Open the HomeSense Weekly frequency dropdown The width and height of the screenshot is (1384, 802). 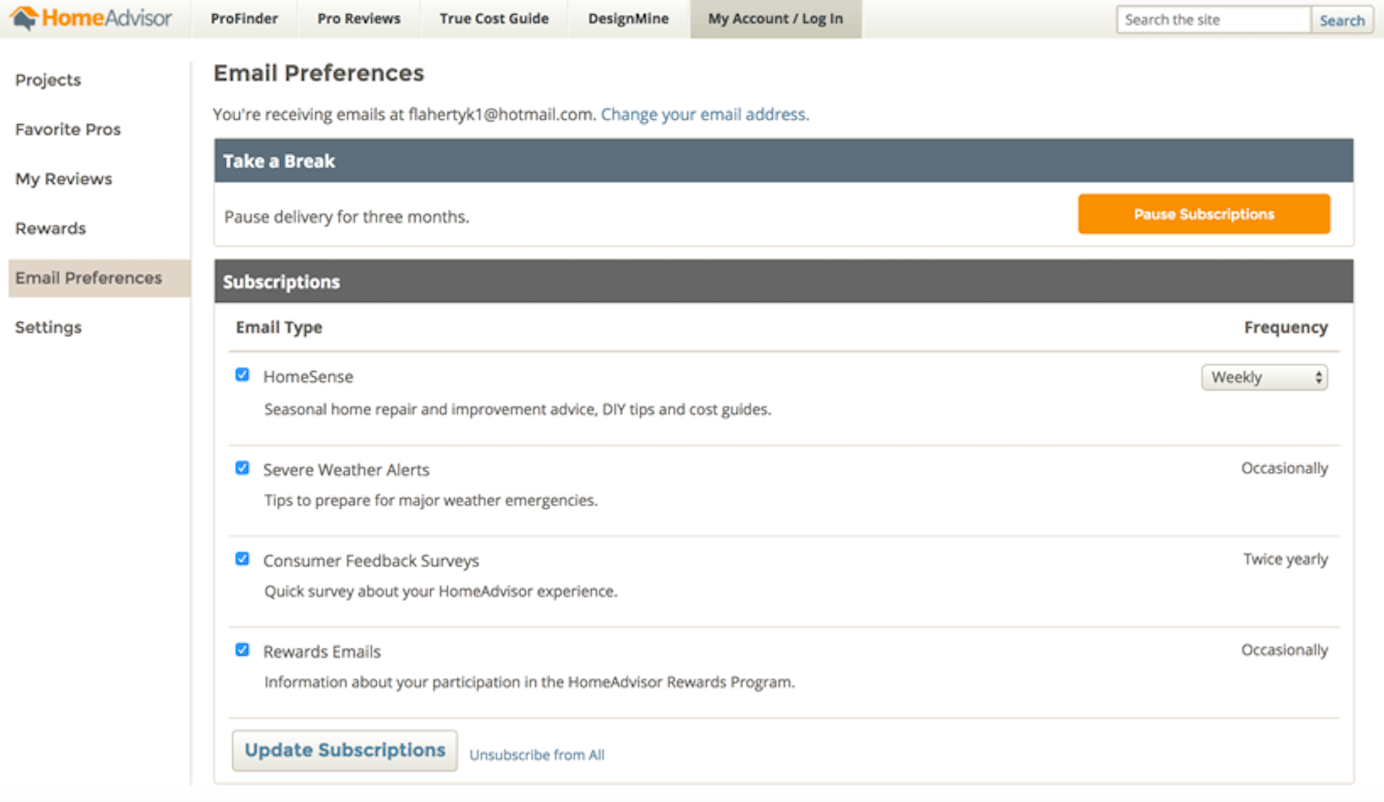[1264, 377]
